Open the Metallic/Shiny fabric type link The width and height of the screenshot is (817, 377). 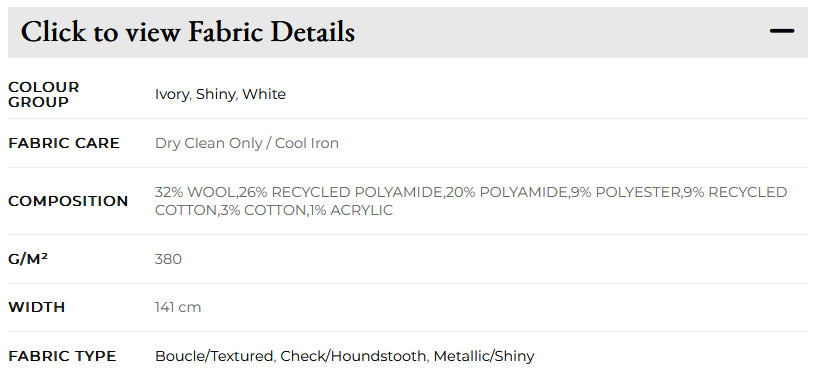484,356
